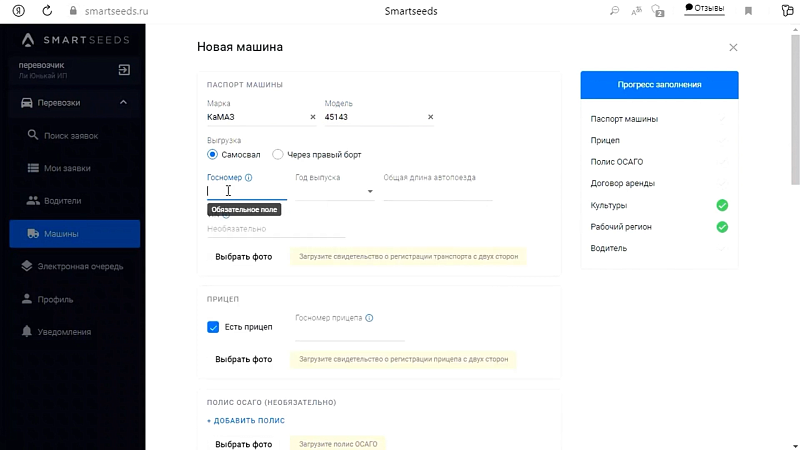Viewport: 800px width, 450px height.
Task: Click Выбрать фото in Паспорт машины section
Action: tap(243, 257)
